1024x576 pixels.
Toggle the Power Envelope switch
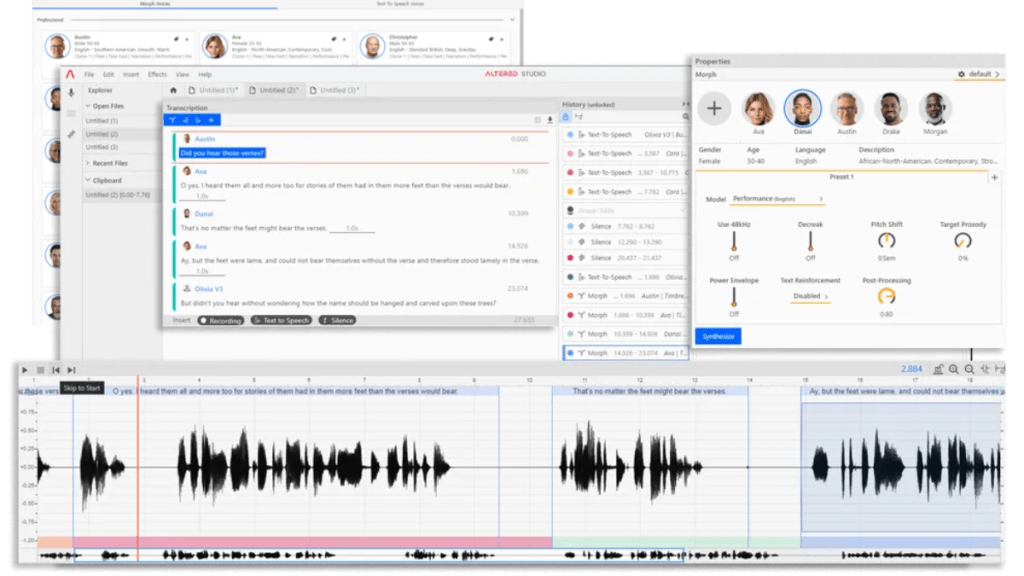(x=734, y=297)
